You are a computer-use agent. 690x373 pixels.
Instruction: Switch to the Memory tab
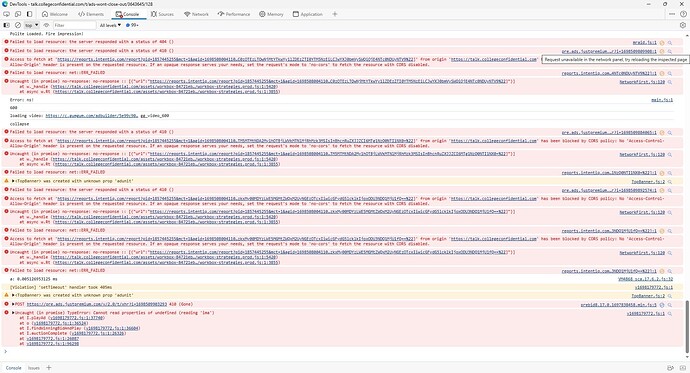click(271, 14)
